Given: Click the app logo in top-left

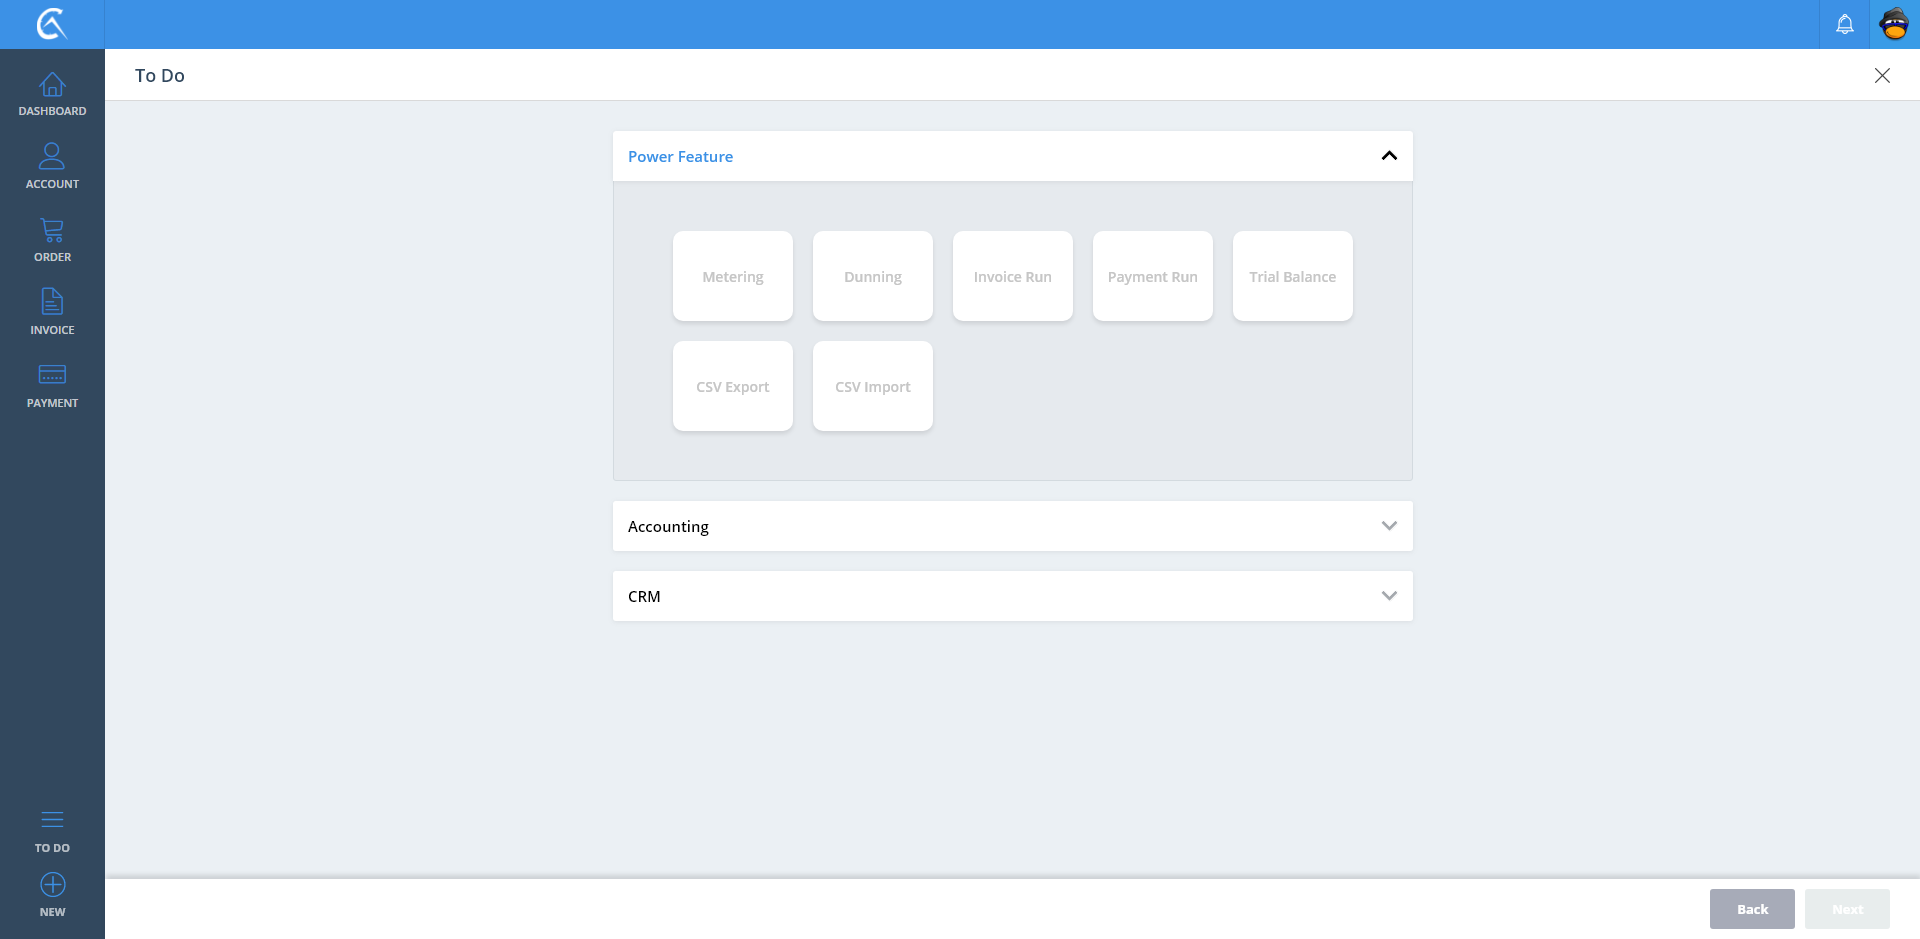Looking at the screenshot, I should (52, 24).
